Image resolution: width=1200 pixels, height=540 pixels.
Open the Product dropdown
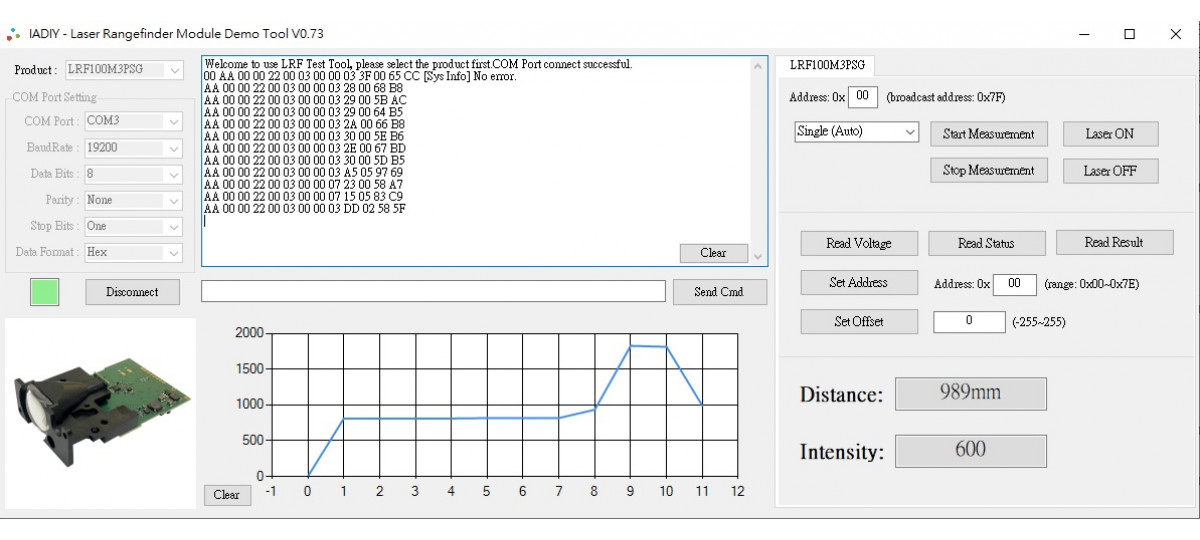pyautogui.click(x=125, y=70)
